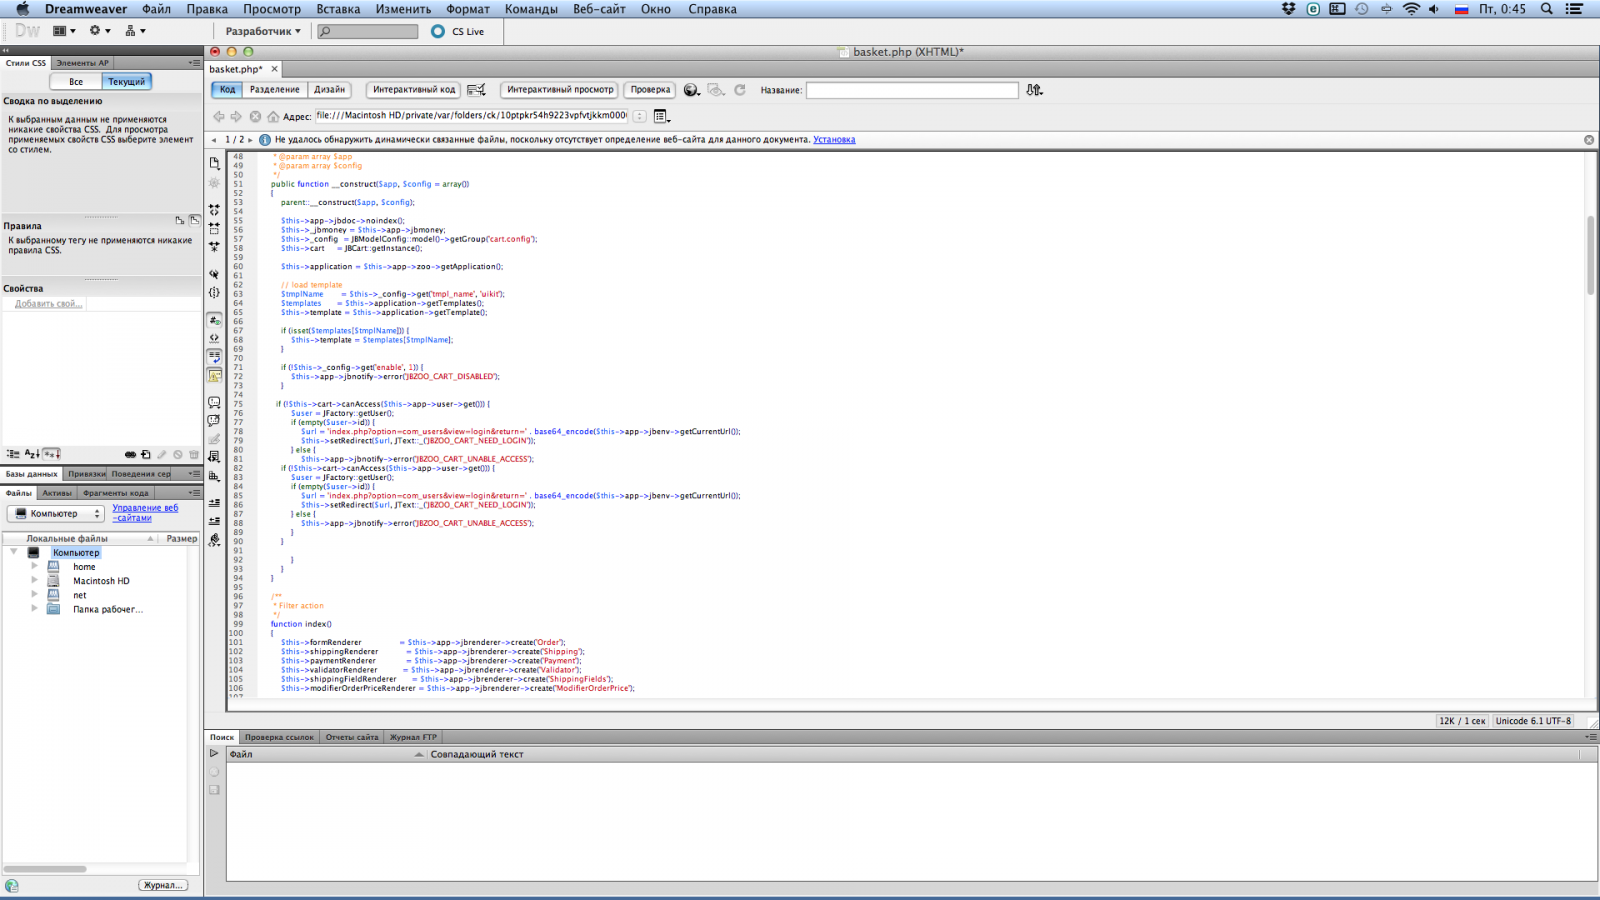
Task: Open the Preview in browser globe icon
Action: tap(691, 90)
